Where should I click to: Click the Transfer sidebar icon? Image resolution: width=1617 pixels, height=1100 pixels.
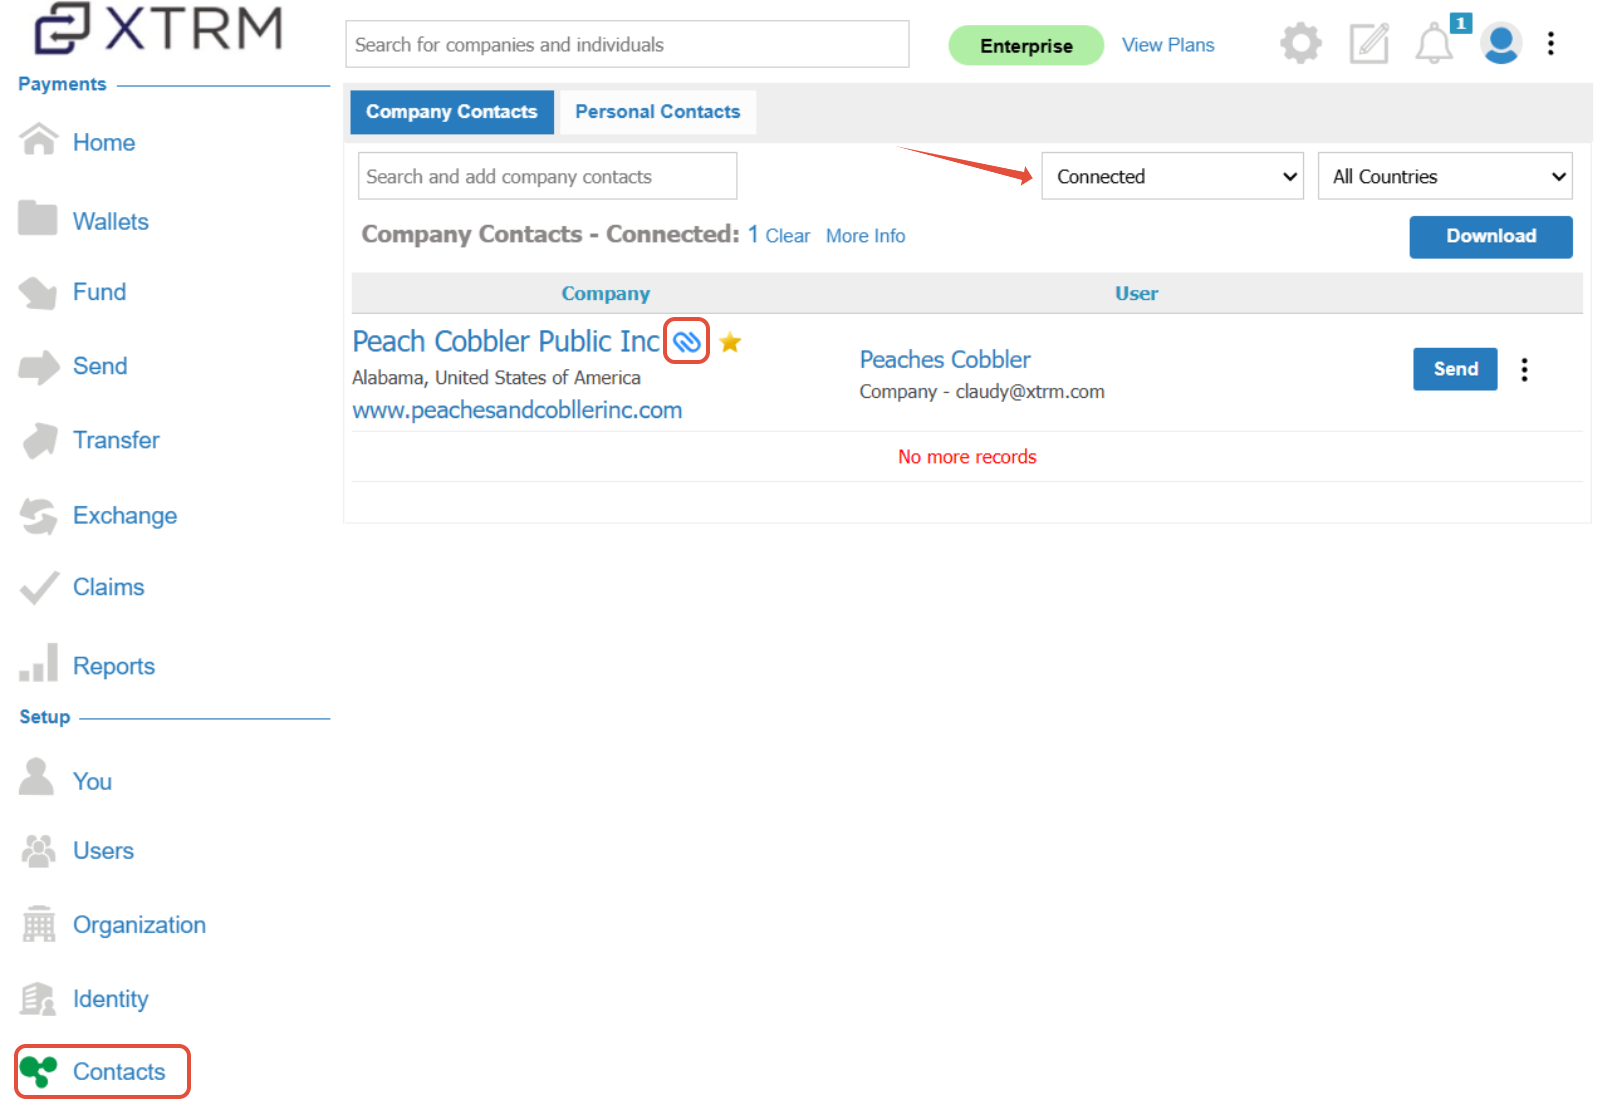pos(40,440)
